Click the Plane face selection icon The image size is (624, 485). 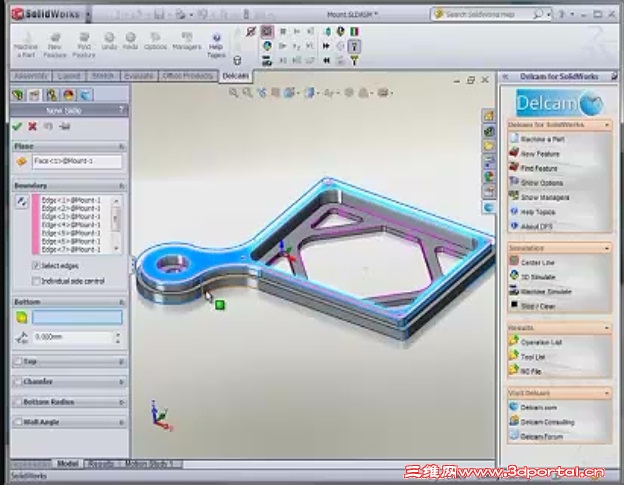(21, 161)
